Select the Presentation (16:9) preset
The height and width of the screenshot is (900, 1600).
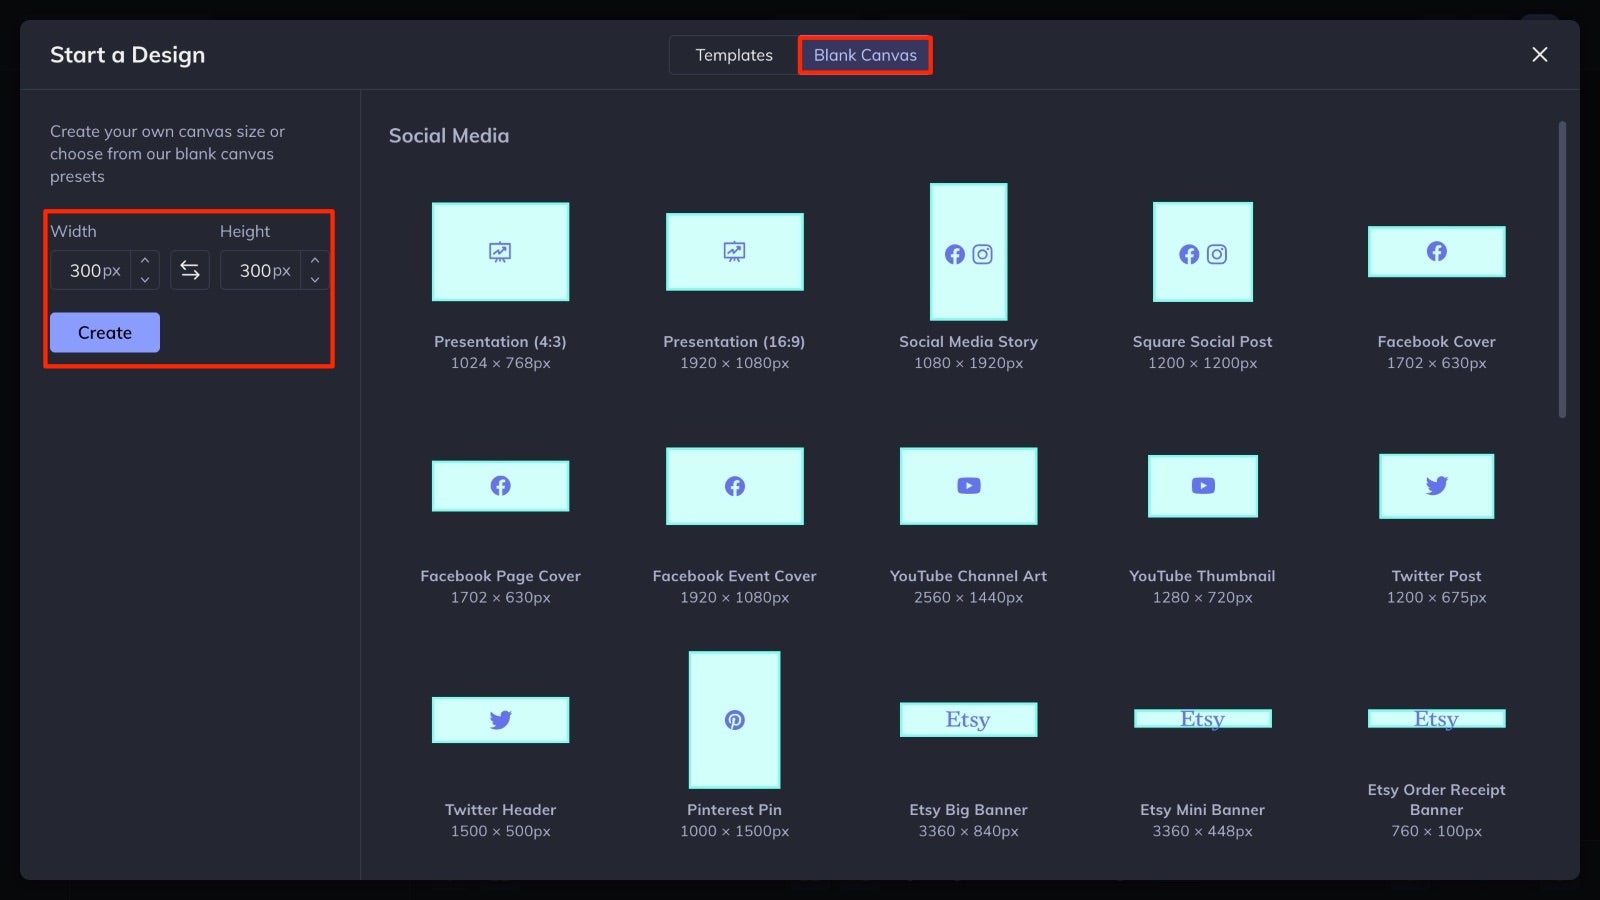point(734,252)
